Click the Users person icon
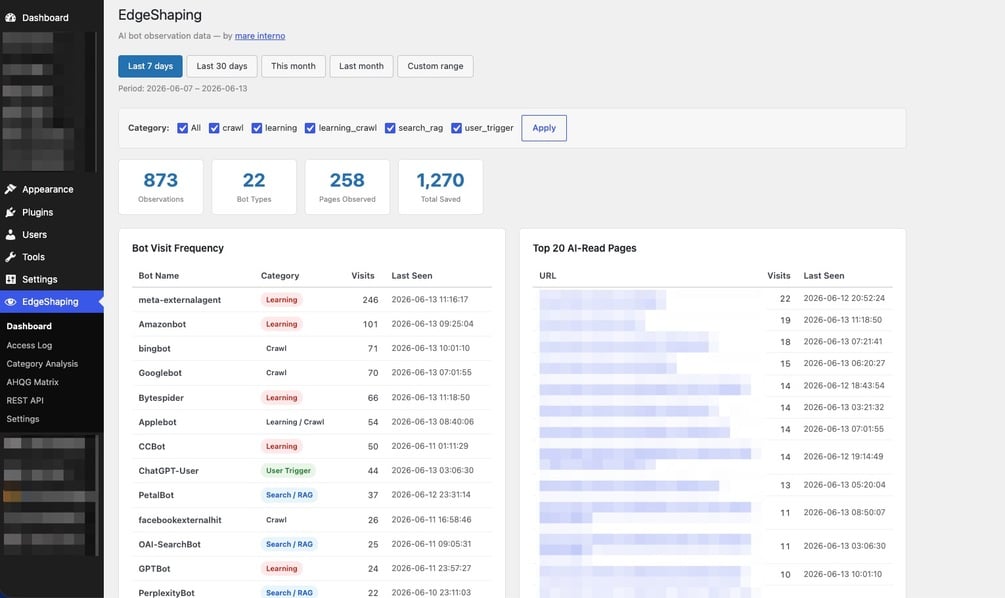The image size is (1005, 598). pyautogui.click(x=10, y=235)
